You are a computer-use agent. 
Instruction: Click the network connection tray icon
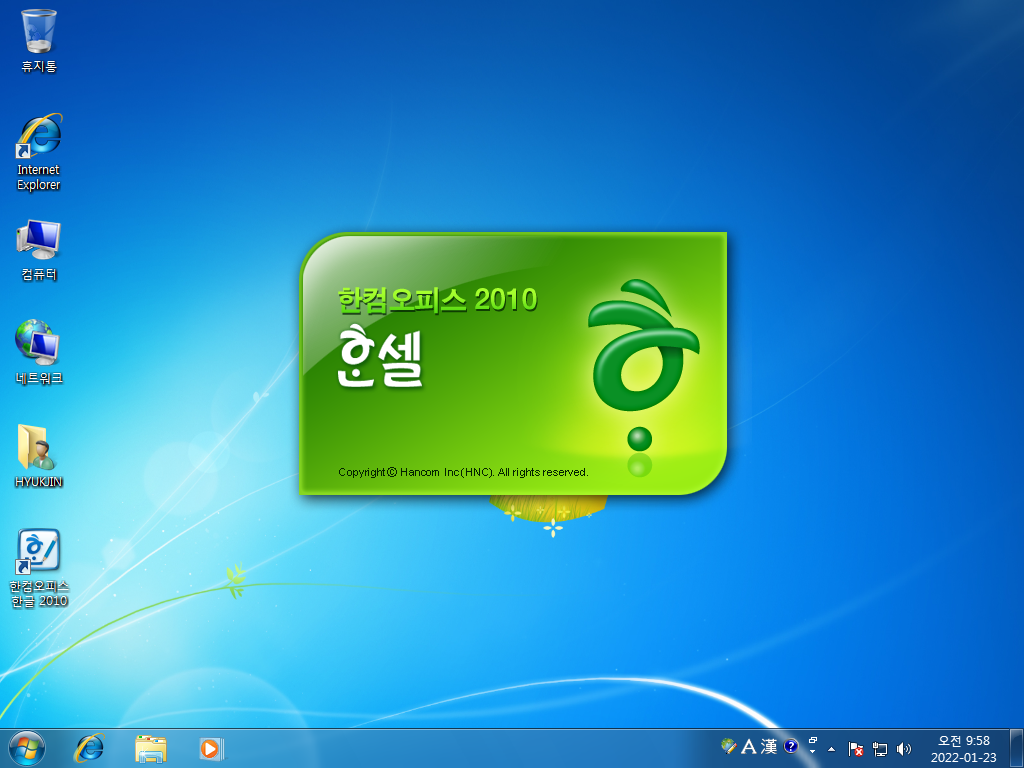tap(880, 749)
